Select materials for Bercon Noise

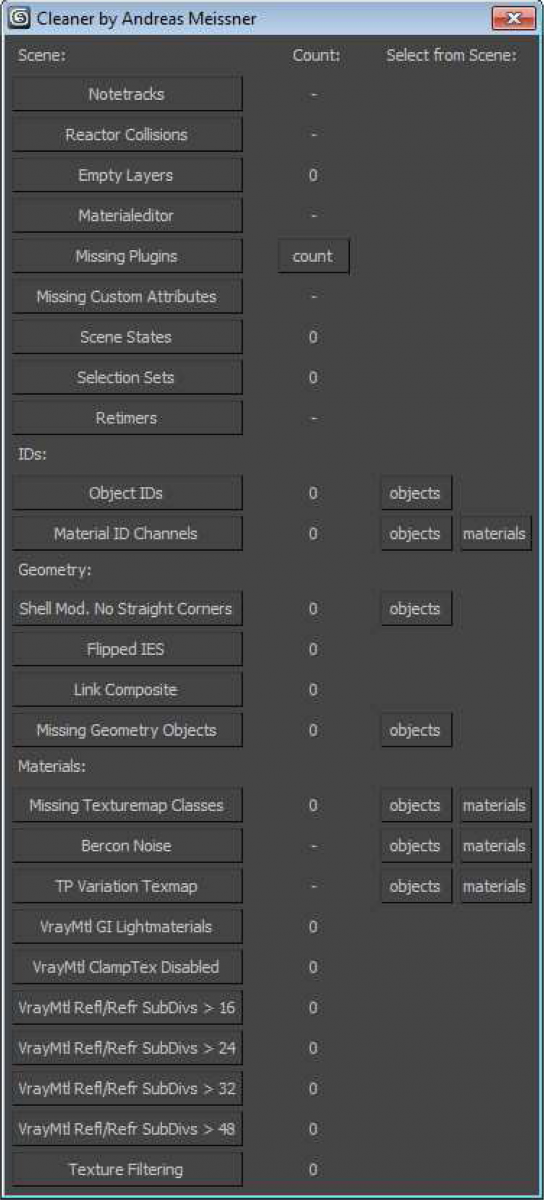point(495,846)
